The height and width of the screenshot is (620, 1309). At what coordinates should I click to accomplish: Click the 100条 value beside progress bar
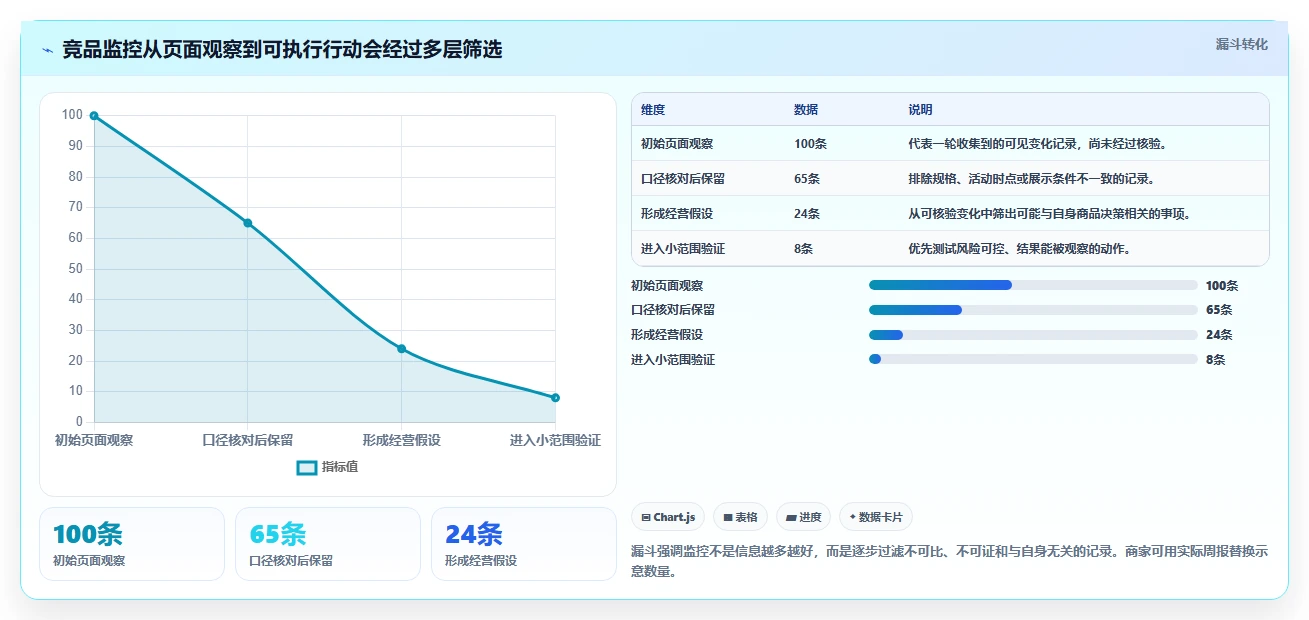(1222, 286)
